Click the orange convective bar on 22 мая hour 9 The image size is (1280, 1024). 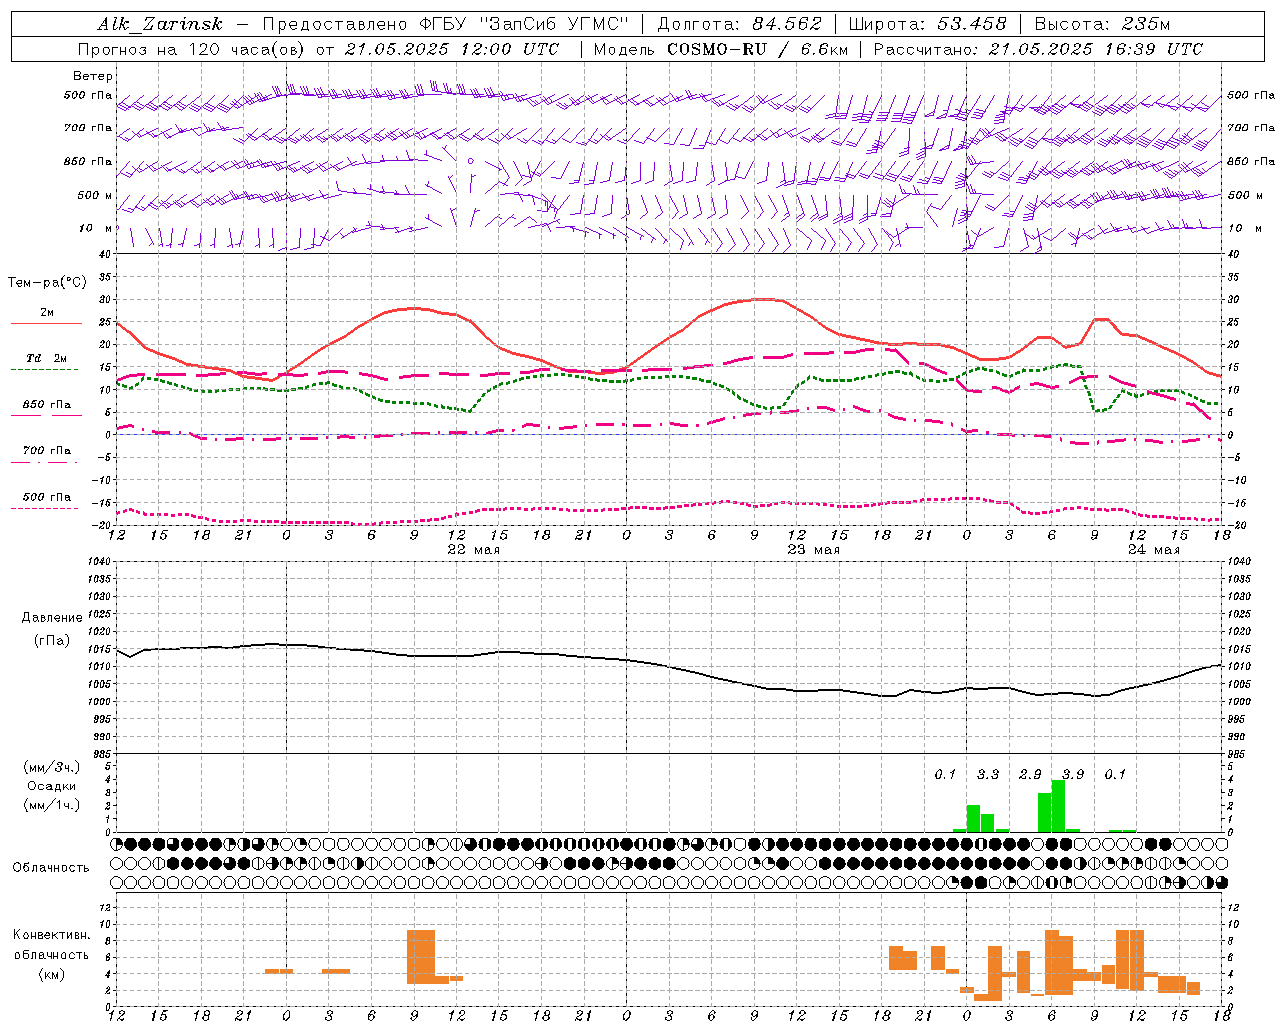click(421, 957)
